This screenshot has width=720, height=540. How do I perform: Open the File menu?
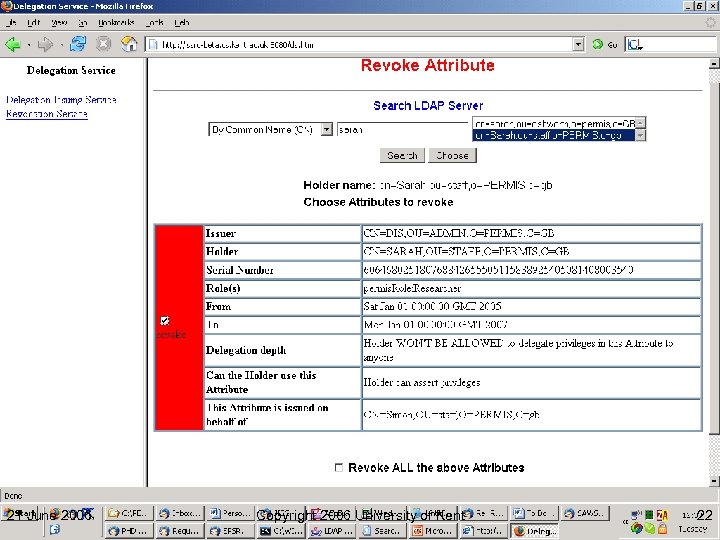tap(11, 22)
